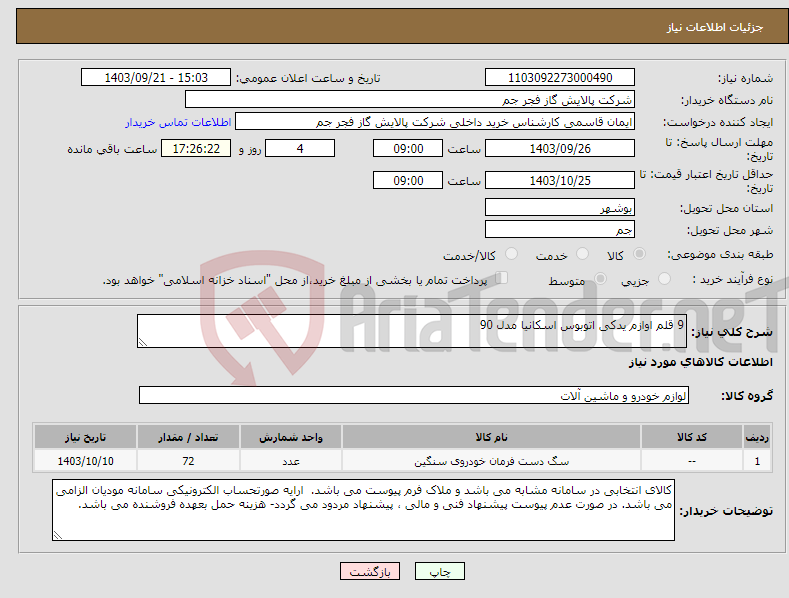Click the announcement date field 1403/09/21 - 15:03
789x598 pixels.
pos(156,78)
